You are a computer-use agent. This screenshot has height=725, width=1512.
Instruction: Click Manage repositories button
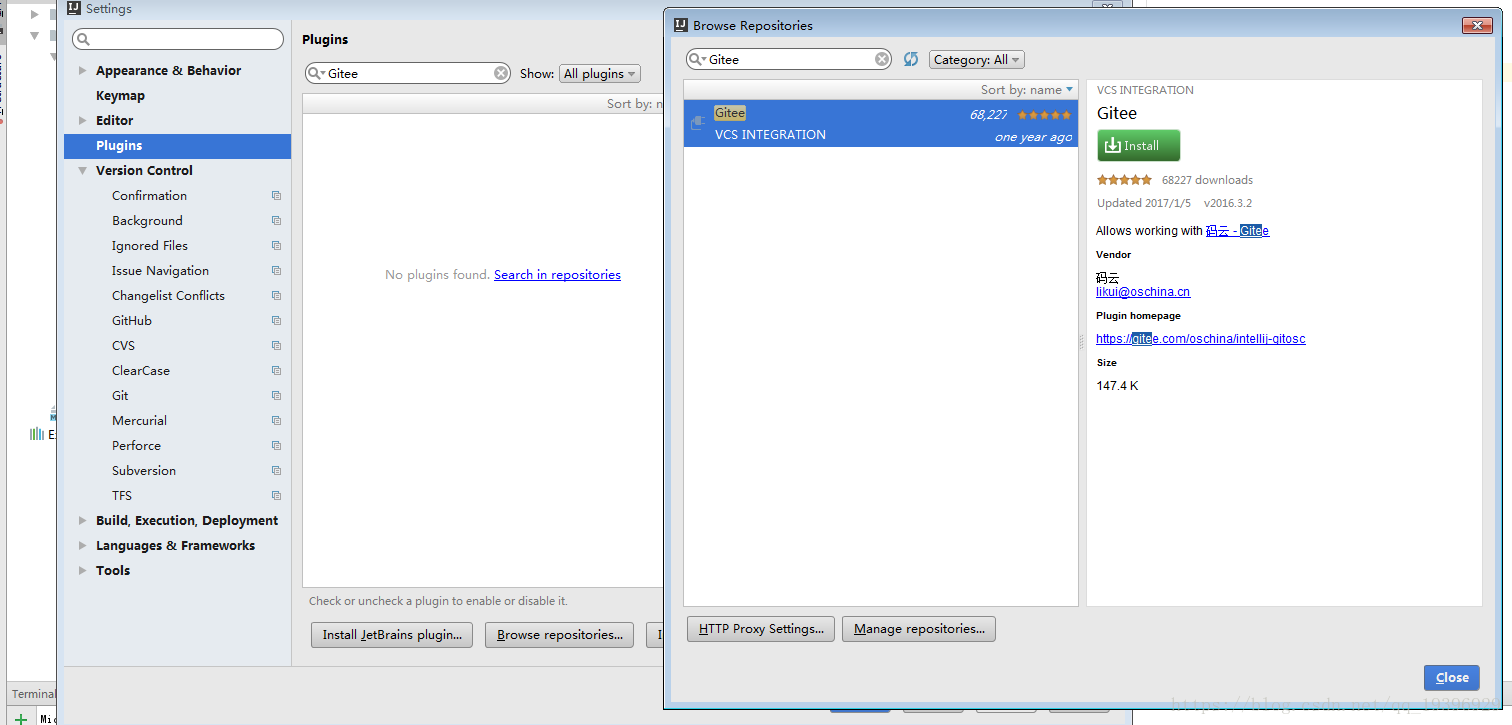click(919, 629)
